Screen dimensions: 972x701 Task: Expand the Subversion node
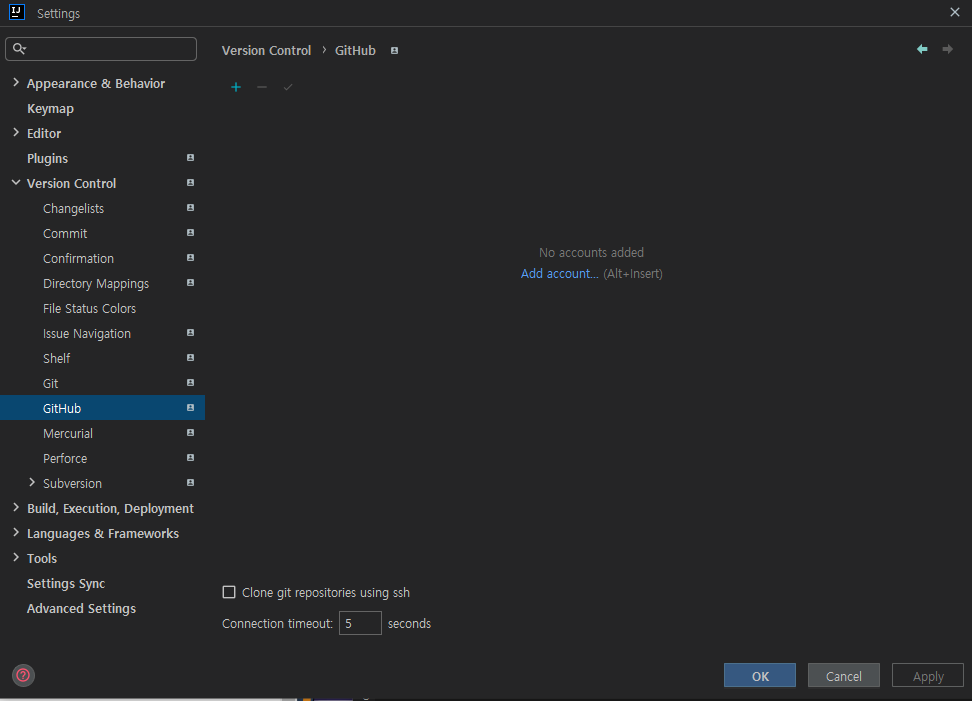(x=32, y=482)
